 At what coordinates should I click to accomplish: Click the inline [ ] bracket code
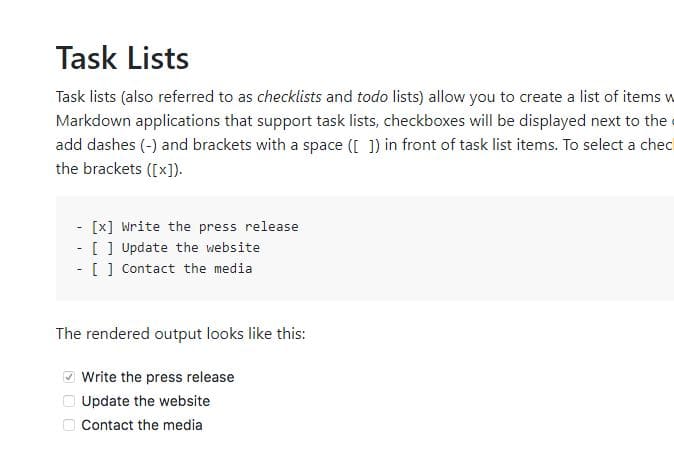tap(364, 145)
